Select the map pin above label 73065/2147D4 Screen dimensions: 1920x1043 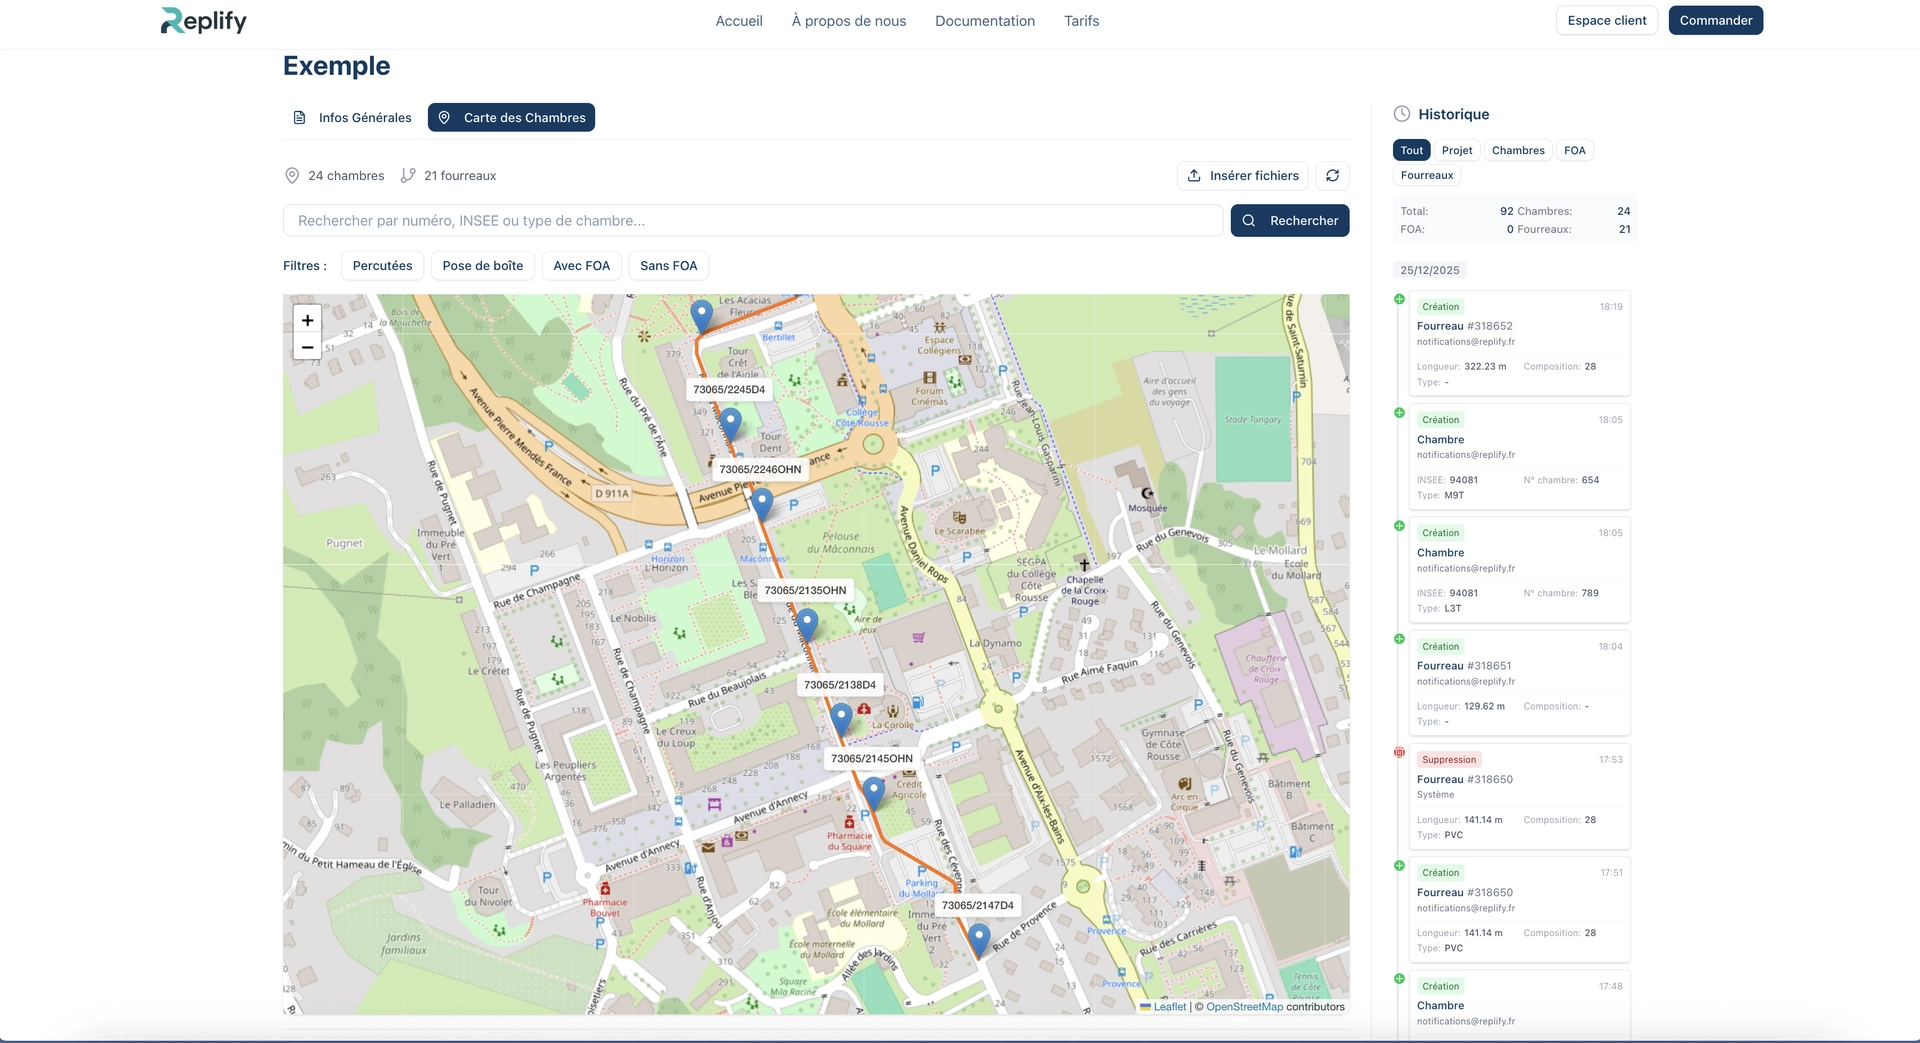873,792
